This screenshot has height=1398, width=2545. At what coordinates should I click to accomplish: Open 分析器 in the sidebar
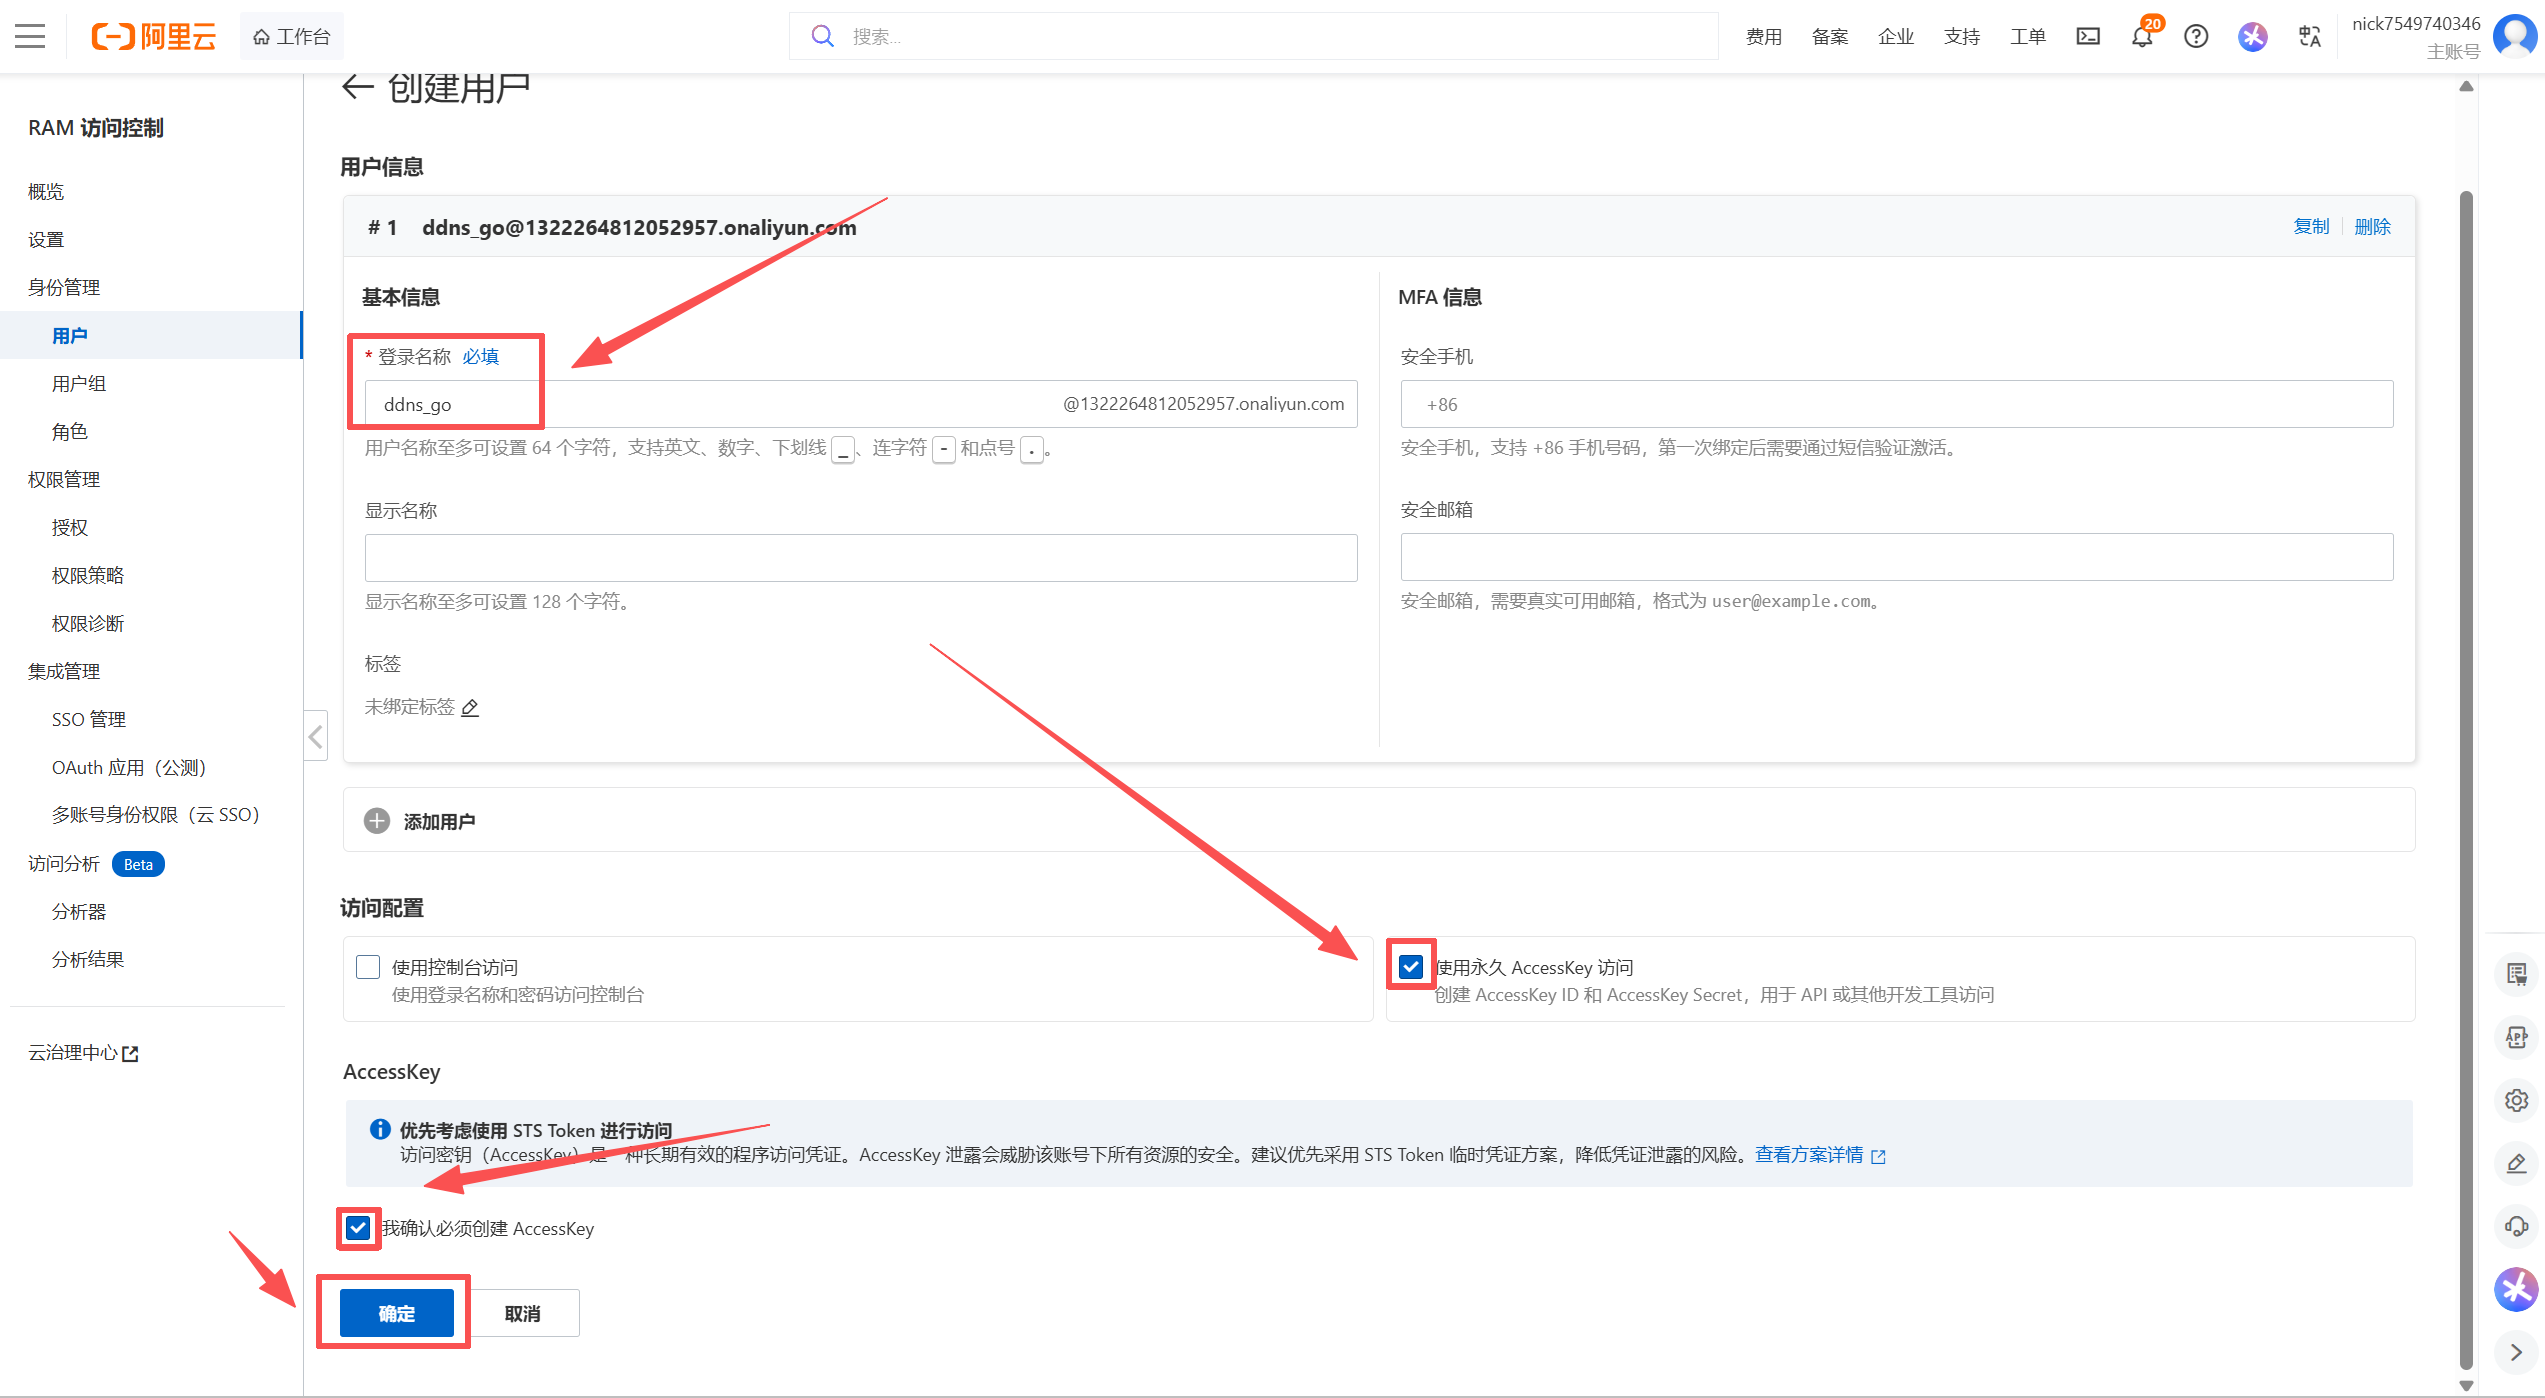click(79, 912)
